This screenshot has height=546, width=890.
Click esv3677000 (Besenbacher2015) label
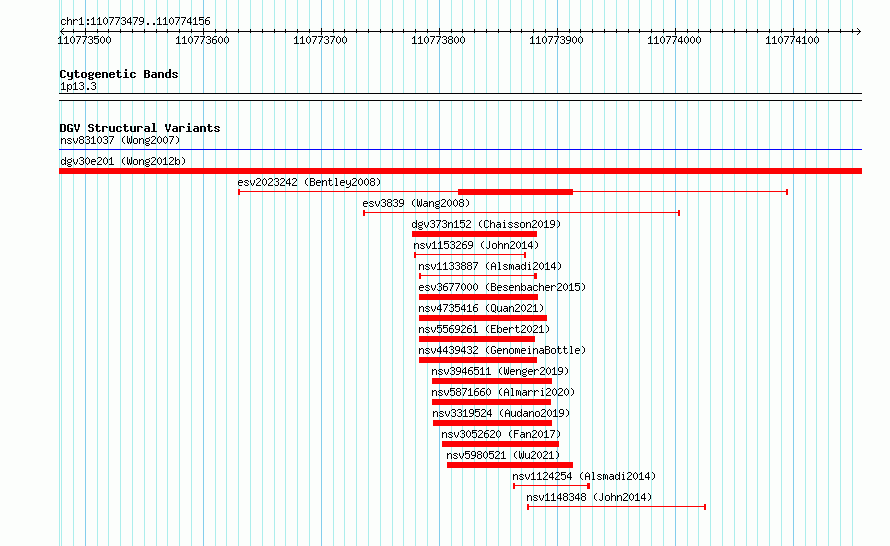tap(502, 287)
